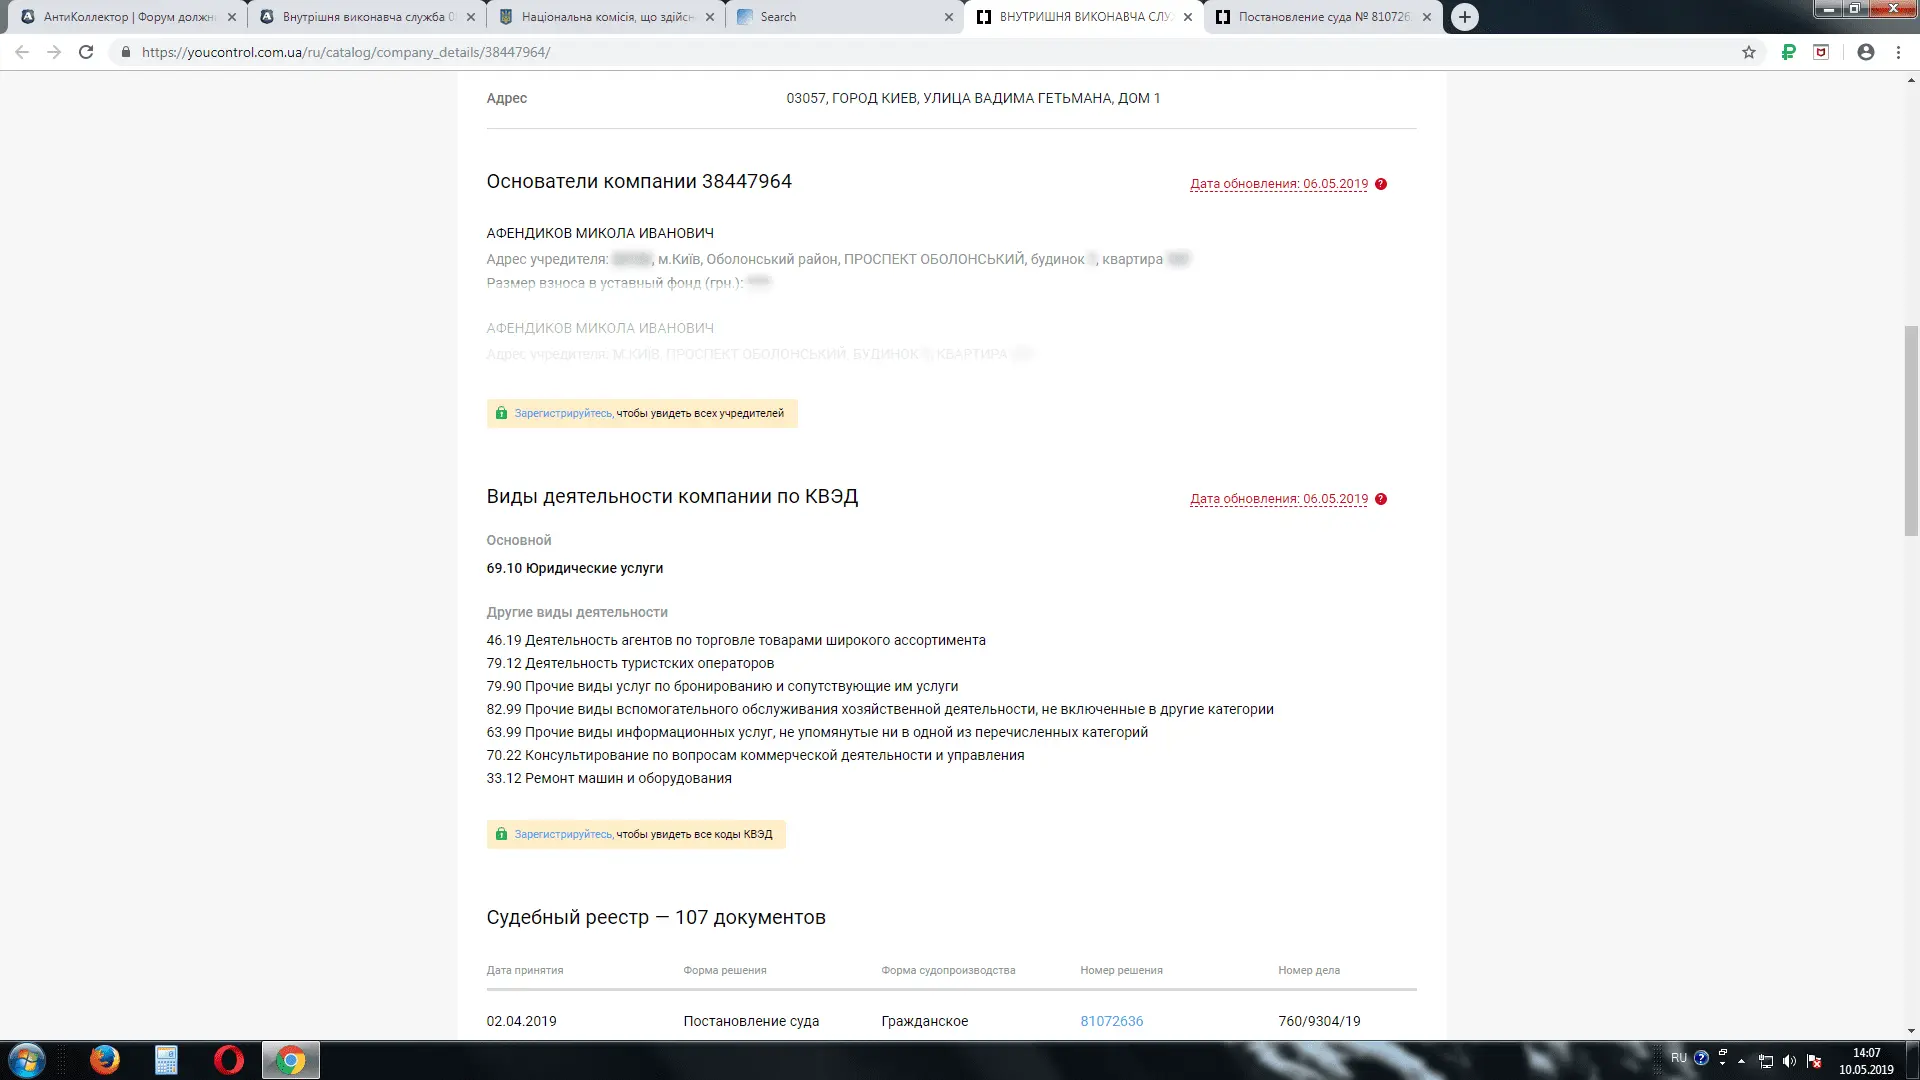1920x1080 pixels.
Task: Click red help icon beside KVED update date
Action: pos(1381,499)
